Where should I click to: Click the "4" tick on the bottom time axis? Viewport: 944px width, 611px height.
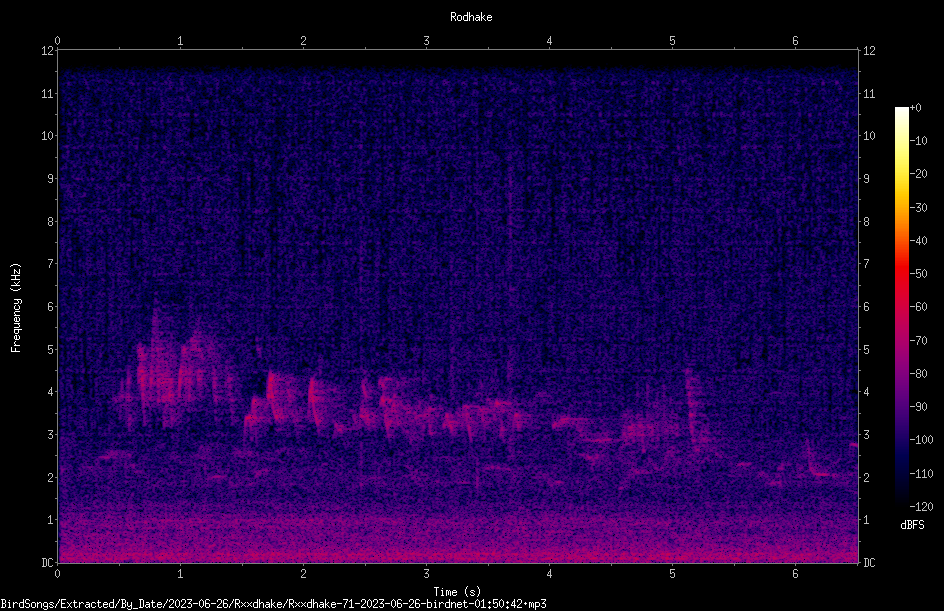coord(549,574)
